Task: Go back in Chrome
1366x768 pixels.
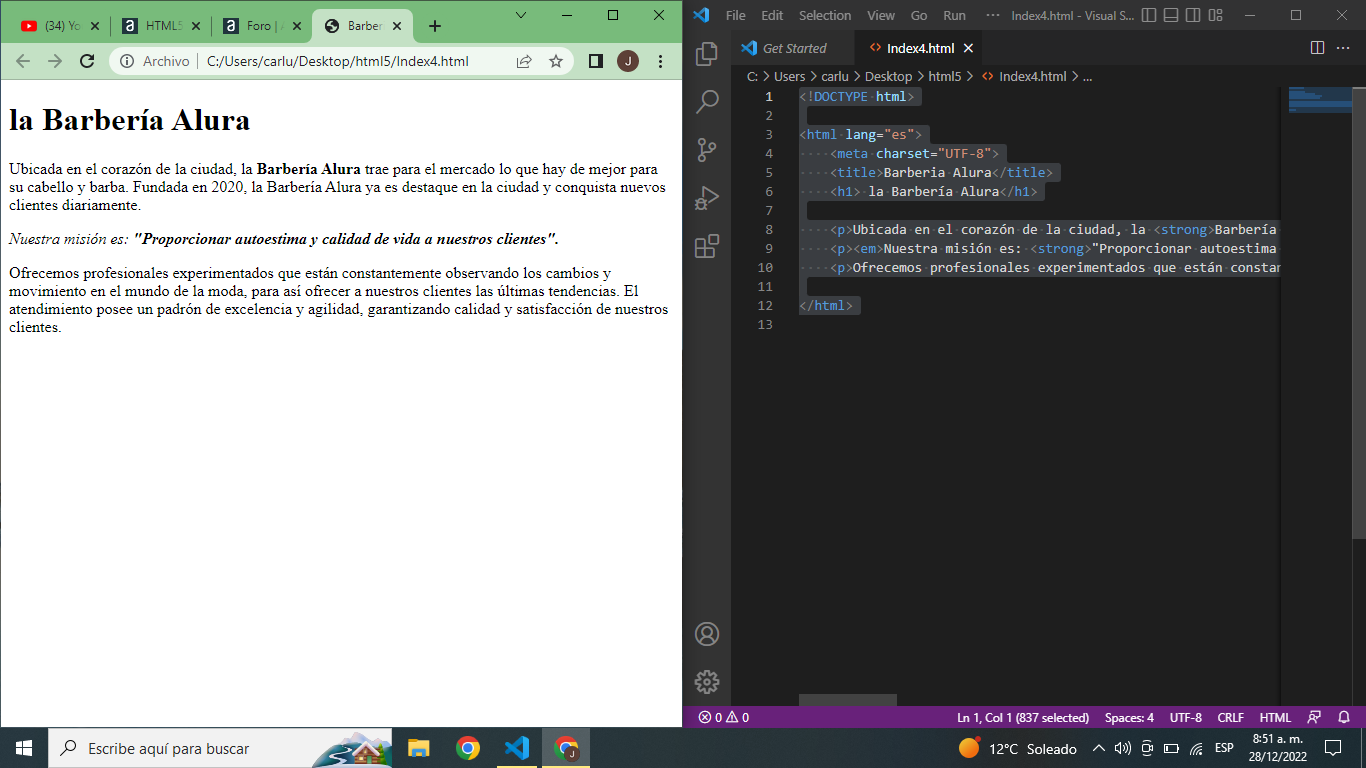Action: pos(23,61)
